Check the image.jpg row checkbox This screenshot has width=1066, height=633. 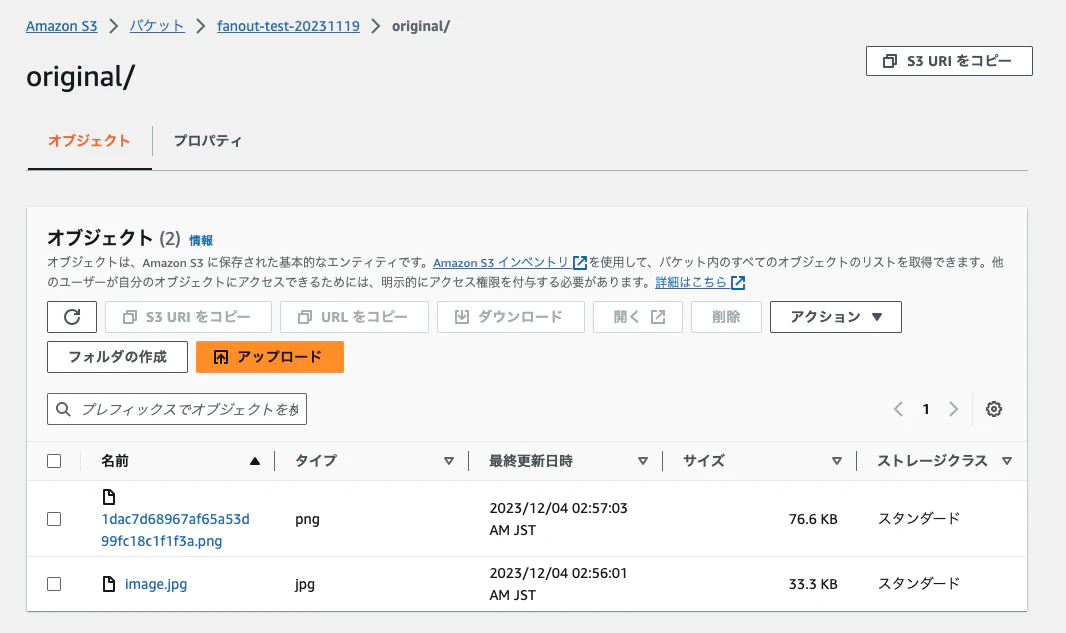point(54,584)
